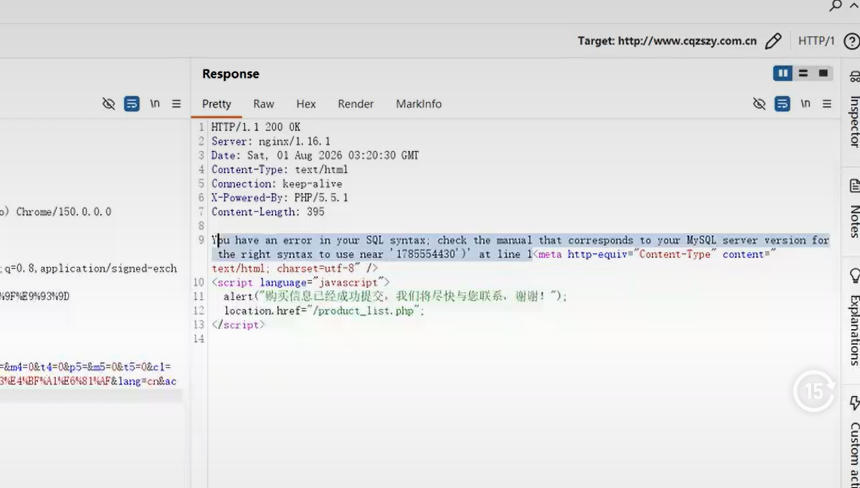Select side-by-side layout view icon

point(783,73)
